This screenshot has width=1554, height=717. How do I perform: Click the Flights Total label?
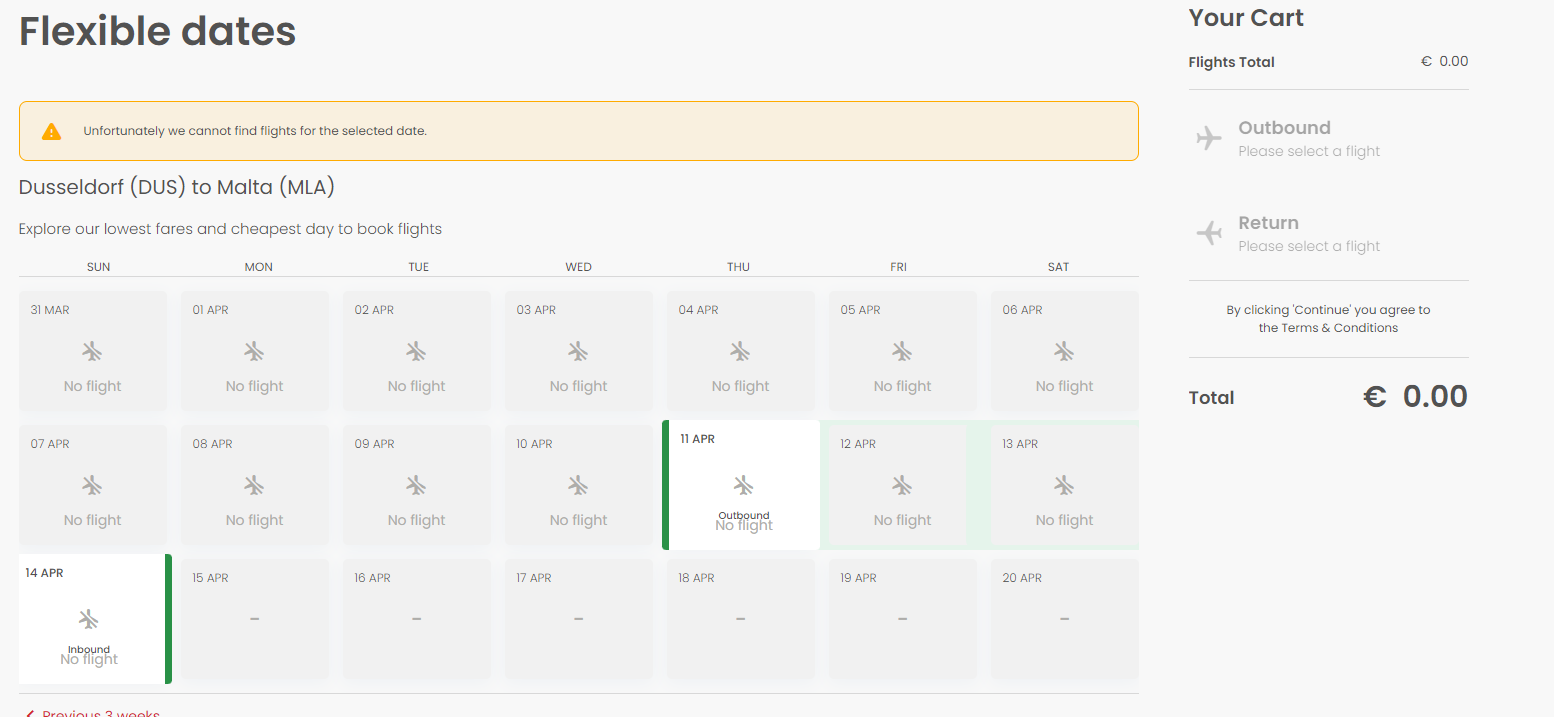(x=1231, y=62)
